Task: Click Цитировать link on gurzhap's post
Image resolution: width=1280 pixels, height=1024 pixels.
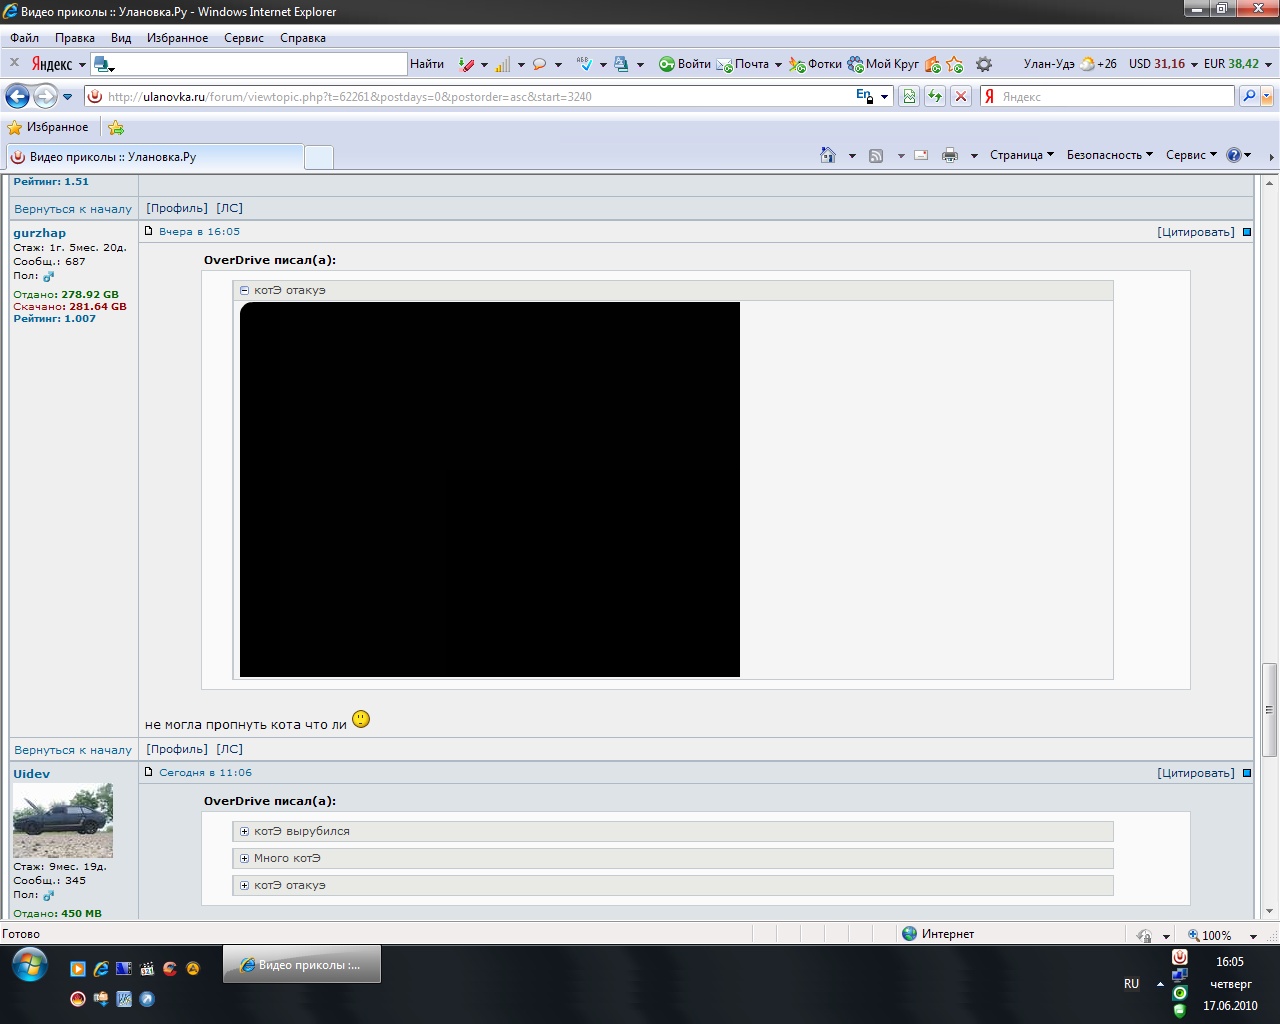Action: tap(1195, 232)
